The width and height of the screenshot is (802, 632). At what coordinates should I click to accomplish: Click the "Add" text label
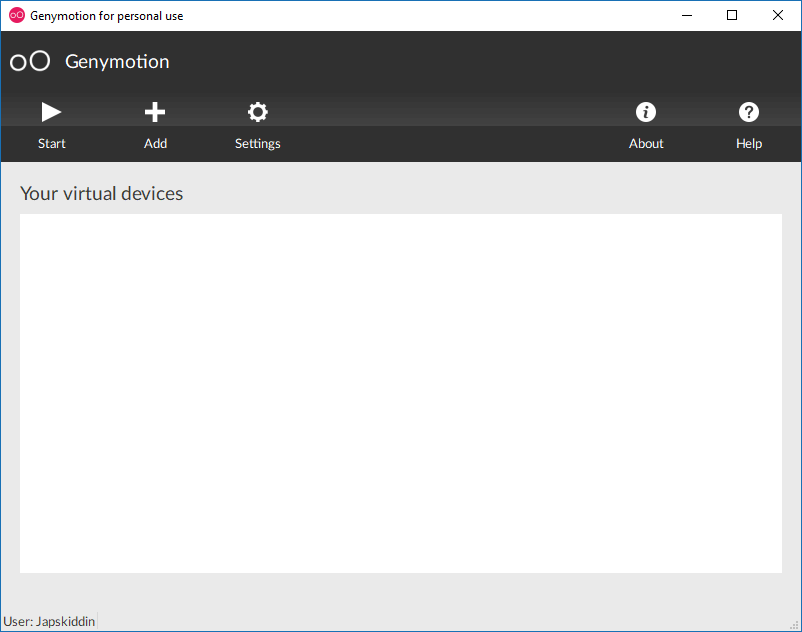point(155,144)
